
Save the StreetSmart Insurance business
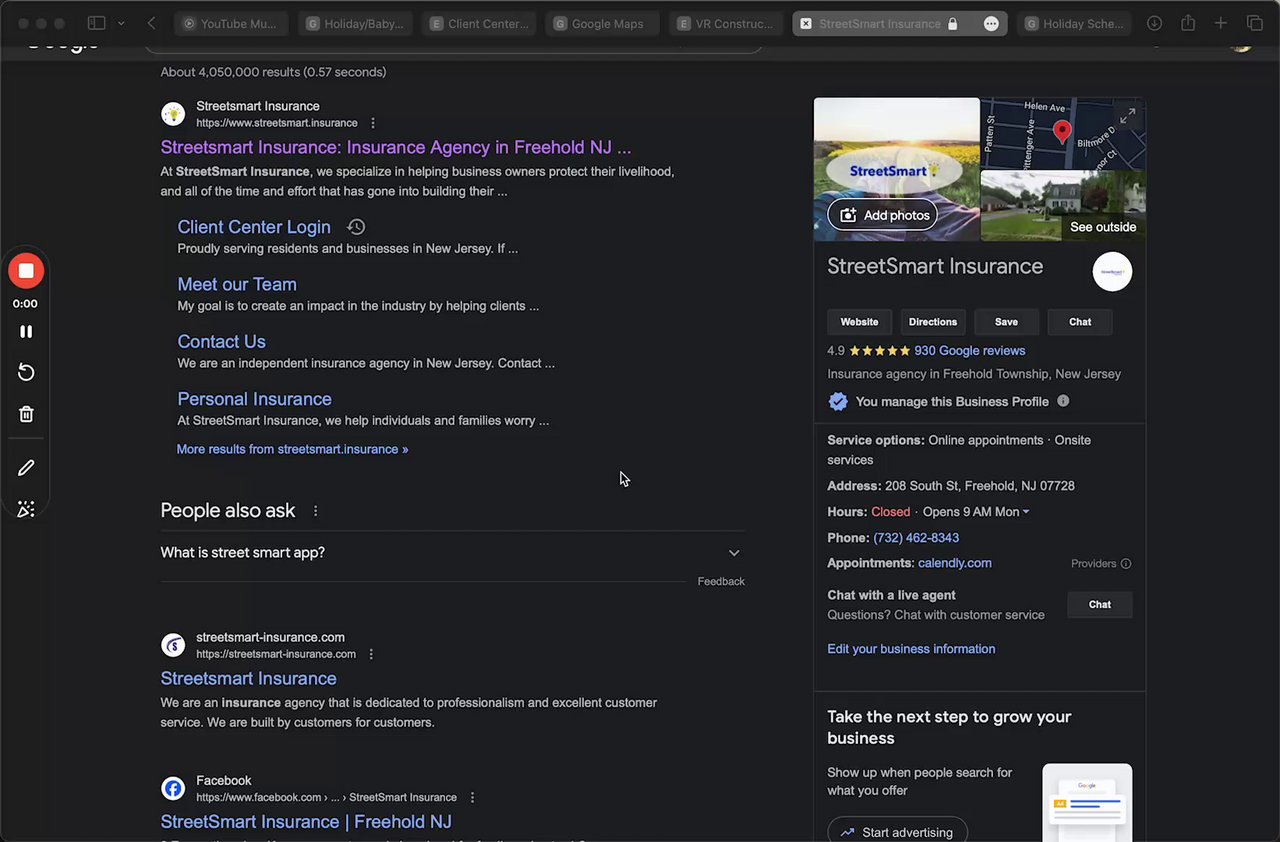click(x=1006, y=322)
